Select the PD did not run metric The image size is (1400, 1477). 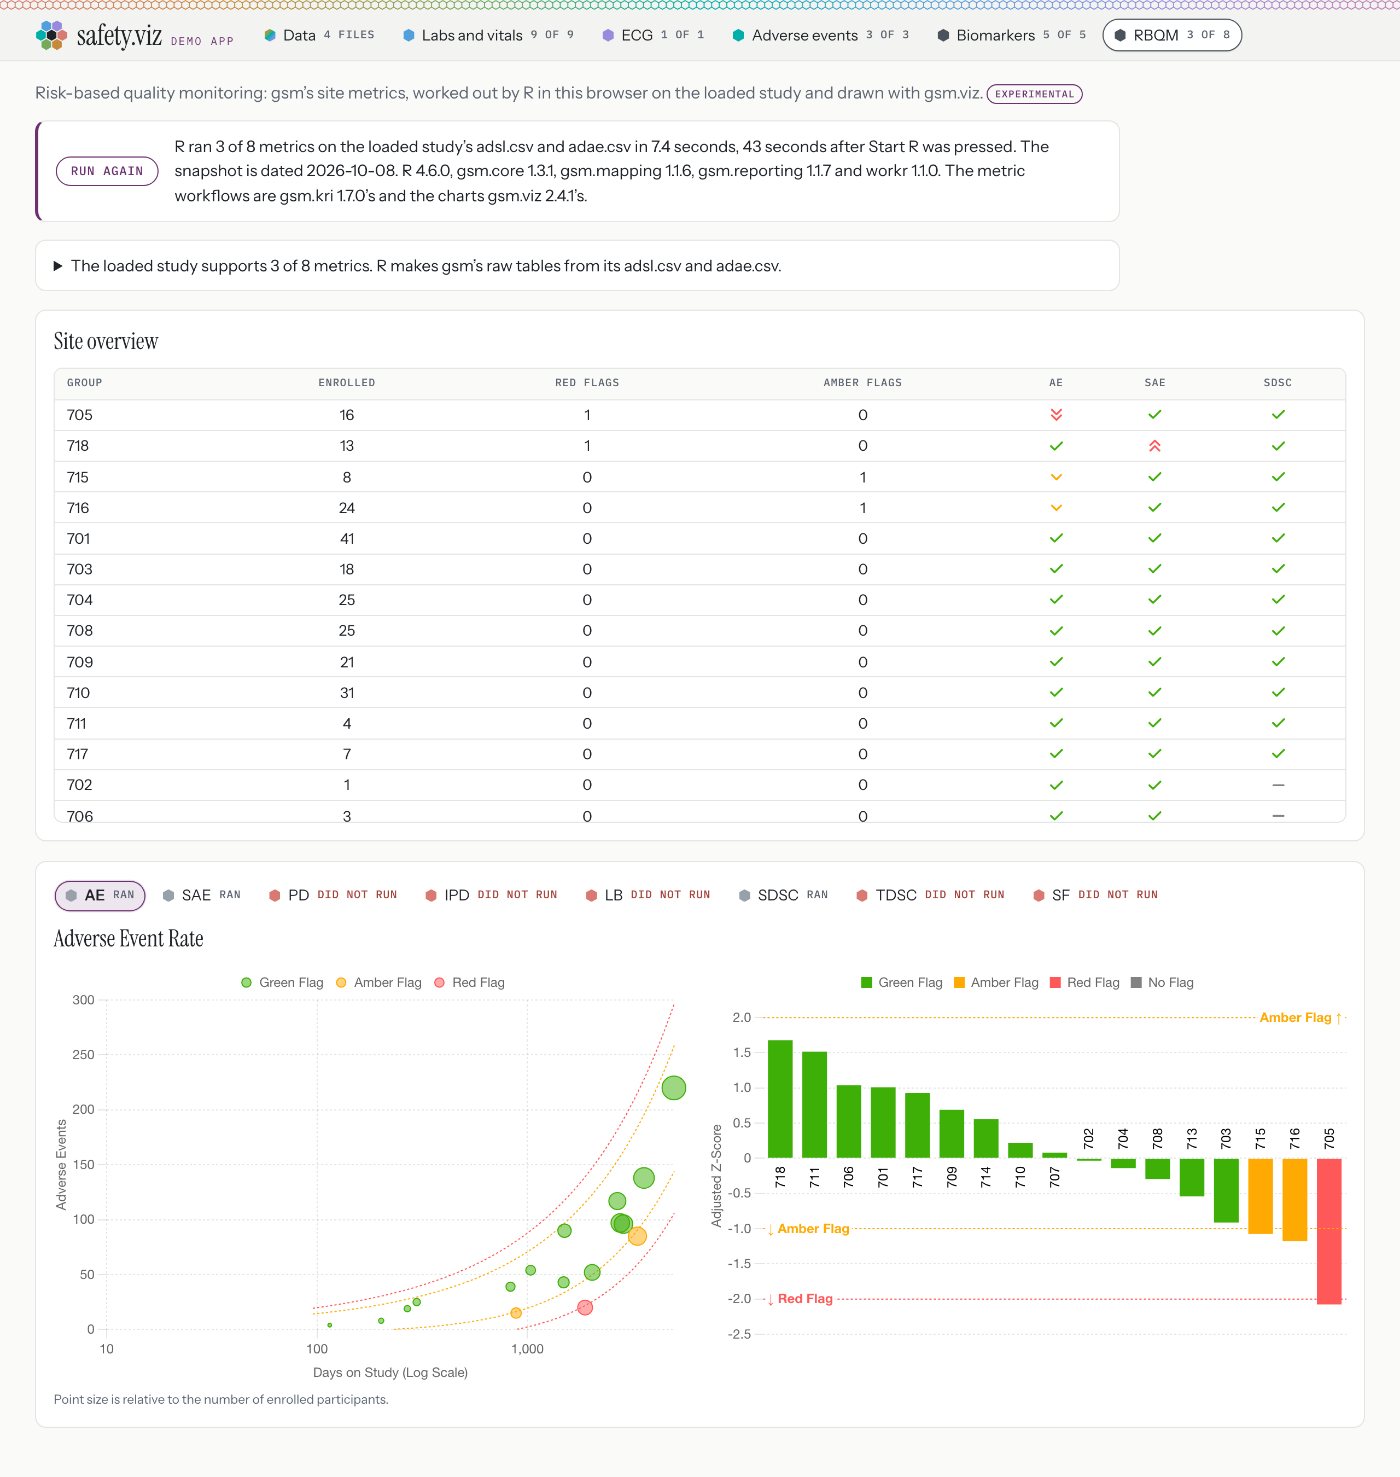pos(333,895)
